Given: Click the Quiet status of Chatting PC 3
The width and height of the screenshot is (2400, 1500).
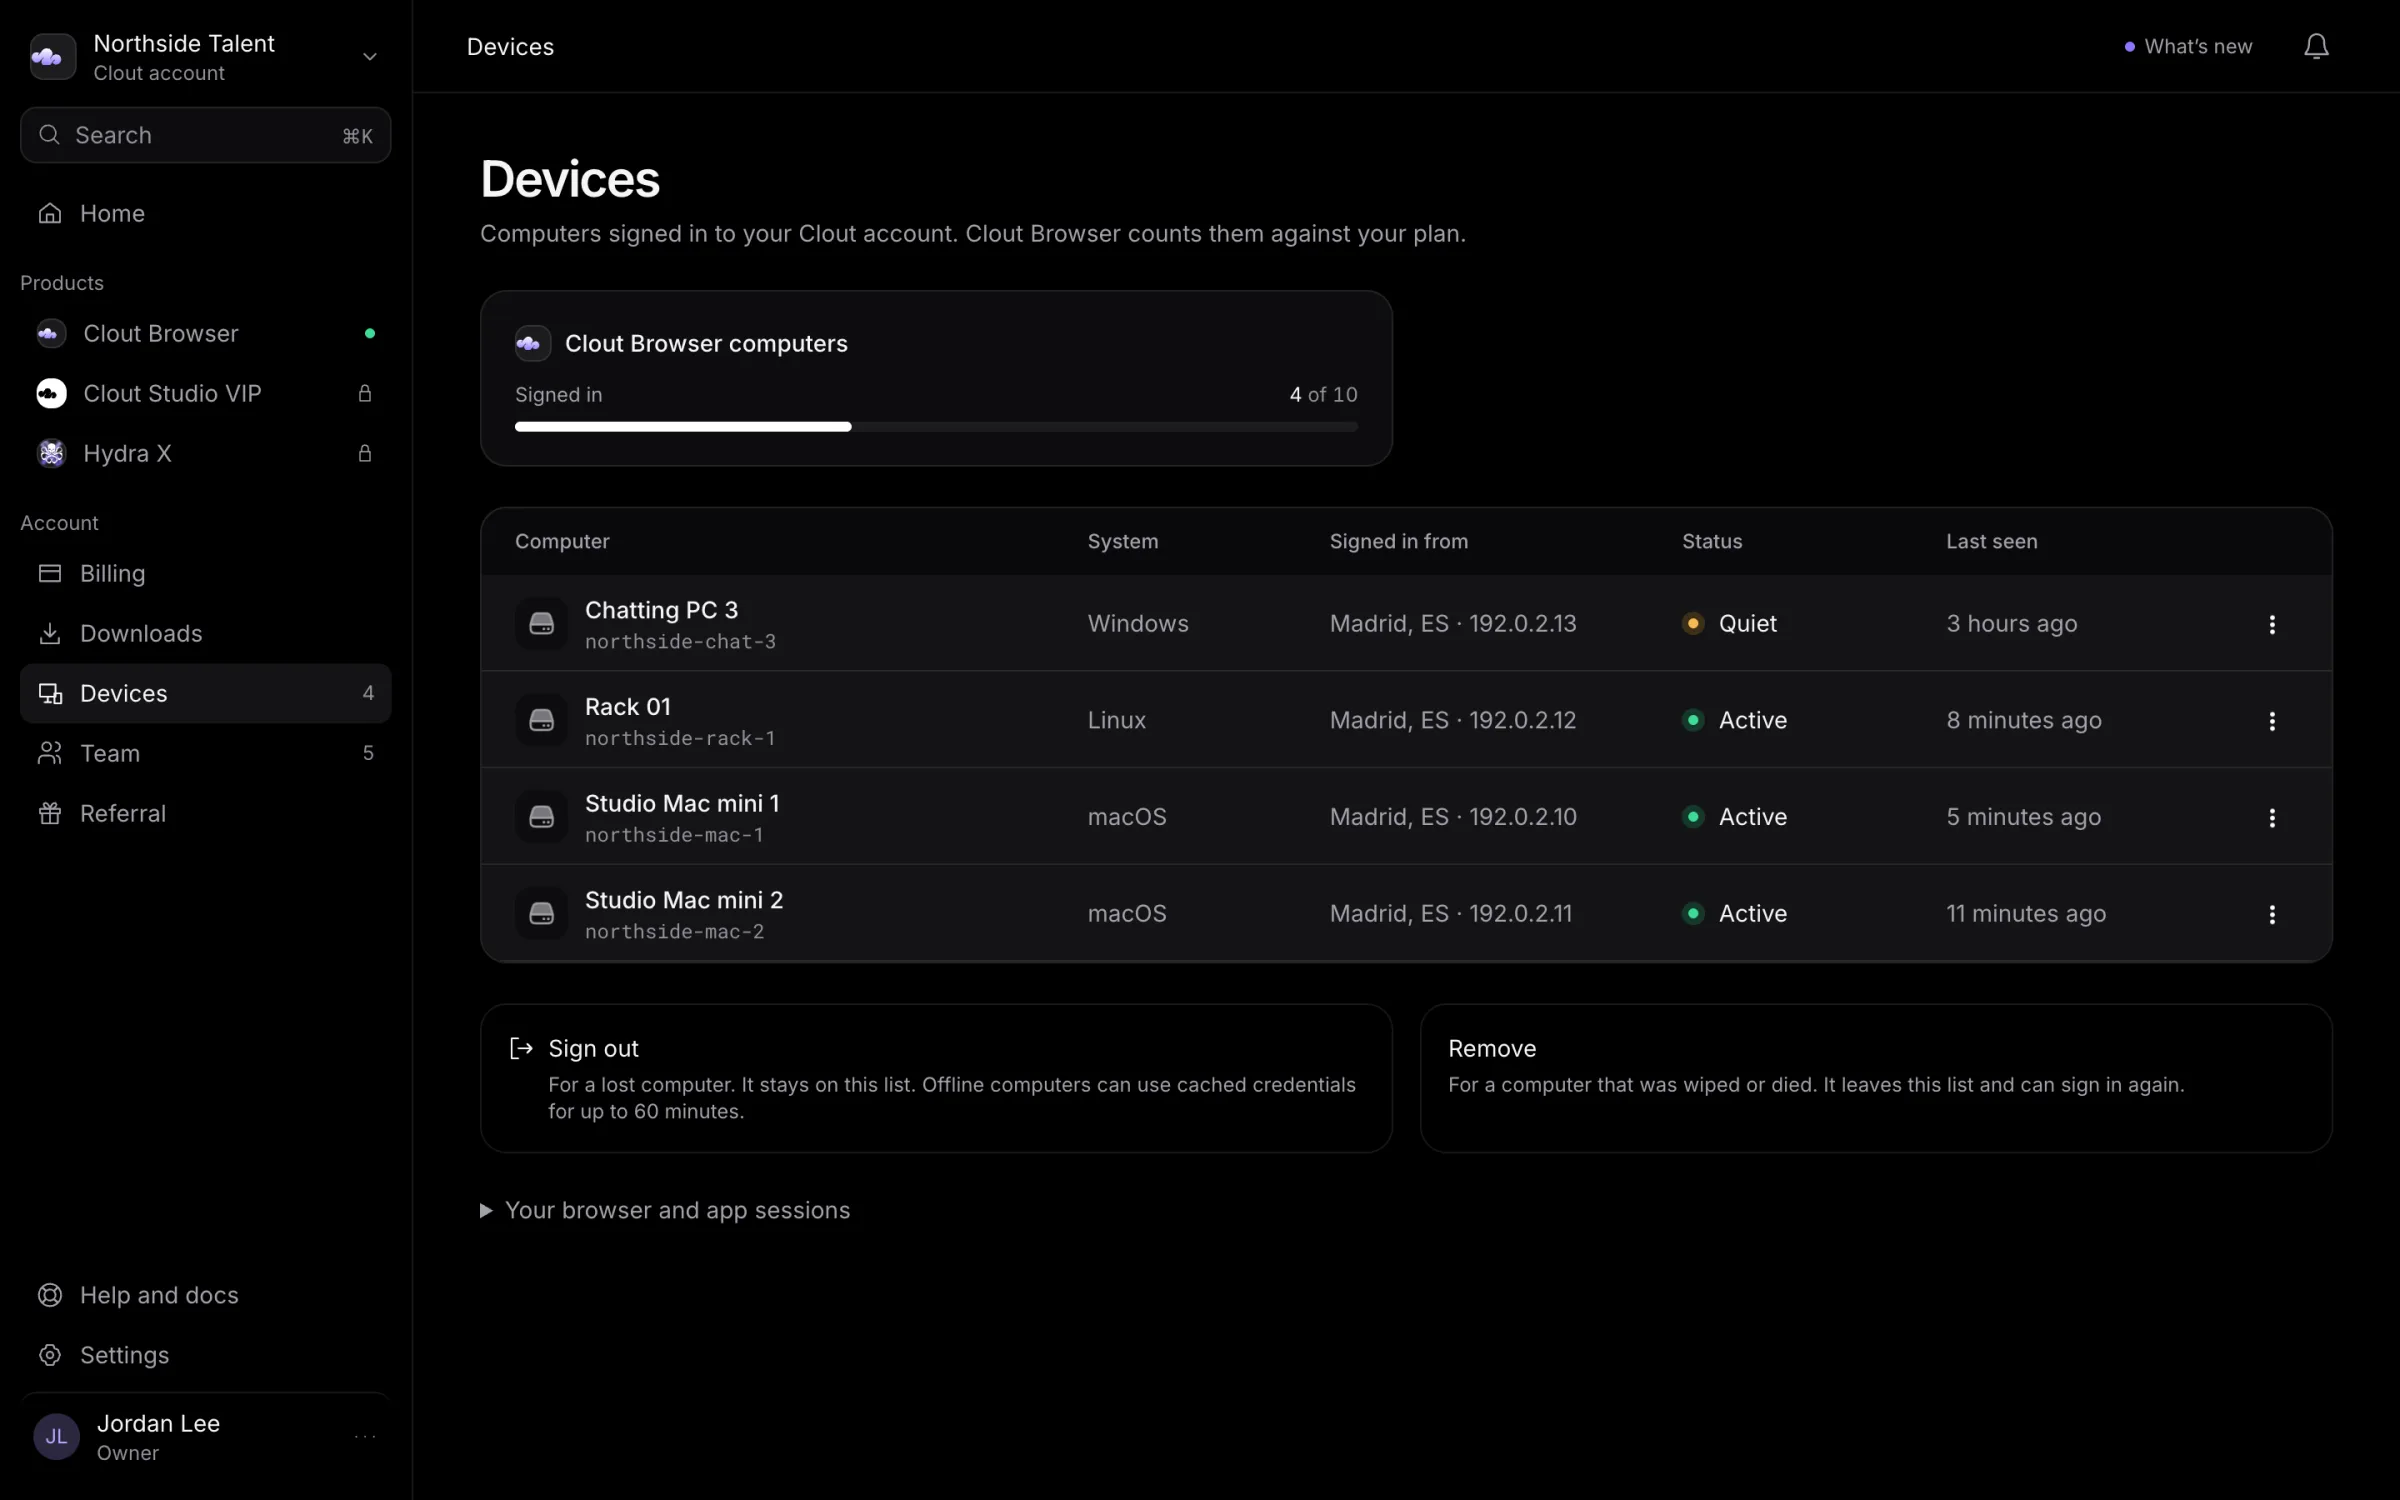Looking at the screenshot, I should [1730, 623].
